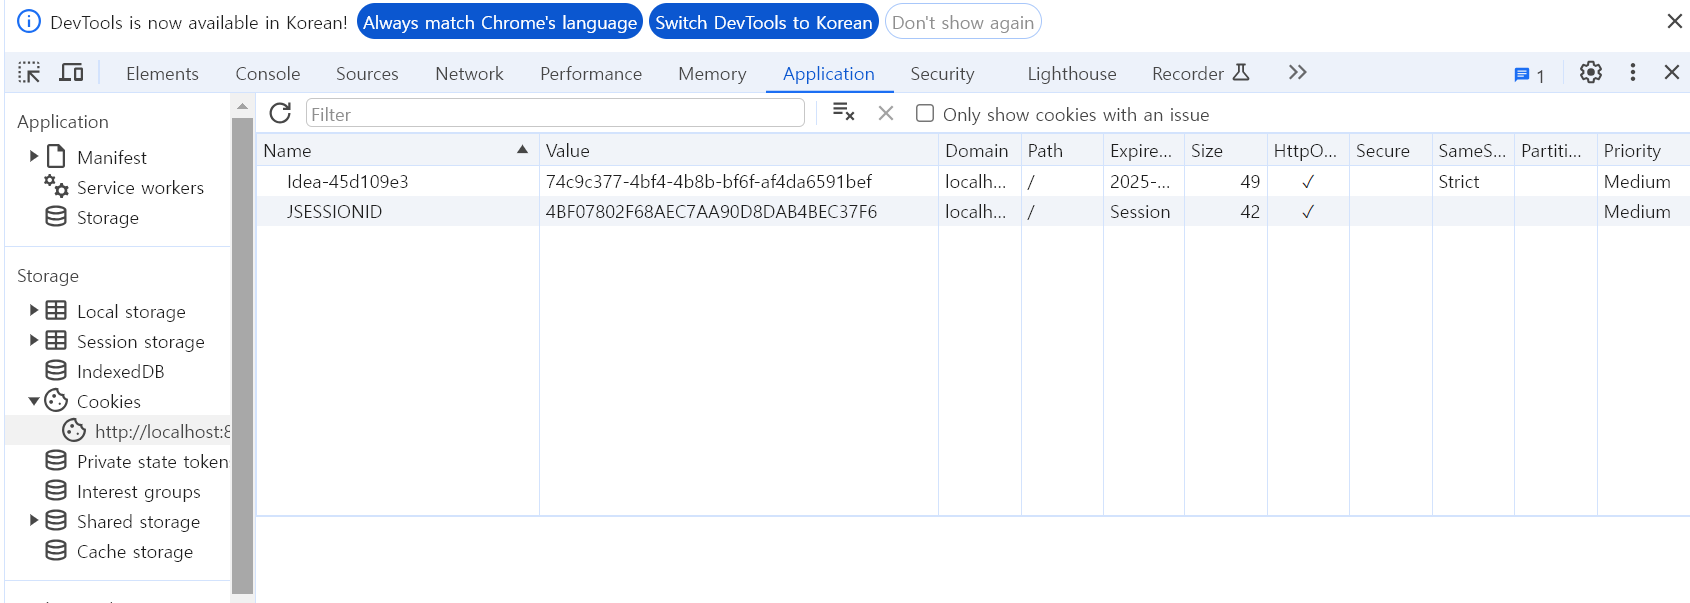Dismiss the Korean language infobar
This screenshot has height=603, width=1690.
tap(1674, 21)
